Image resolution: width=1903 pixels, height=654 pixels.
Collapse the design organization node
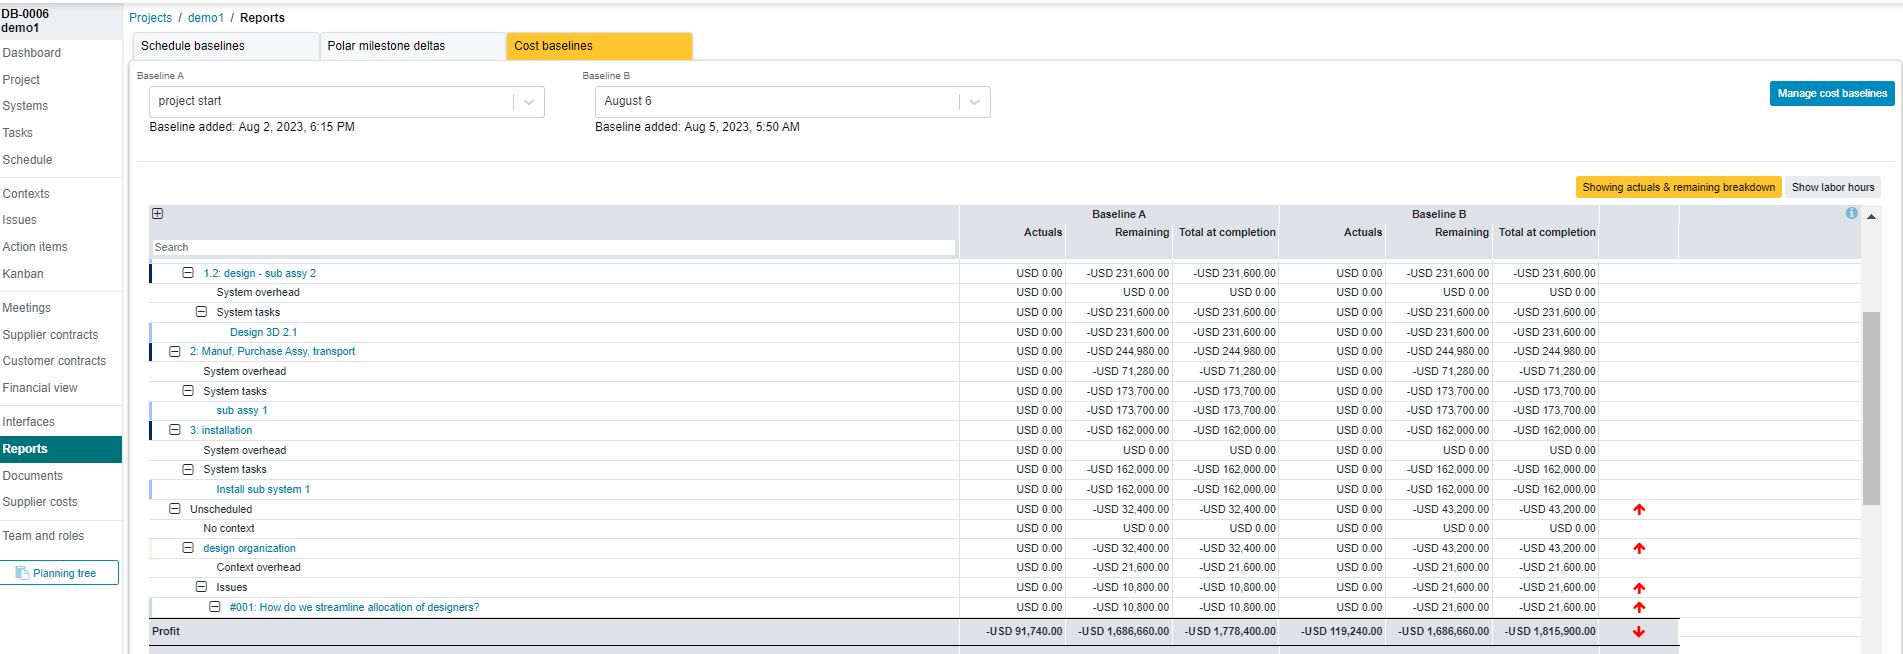click(187, 548)
